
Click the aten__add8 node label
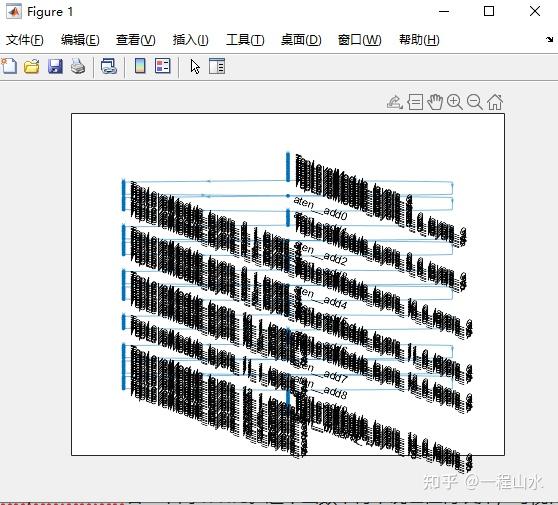pyautogui.click(x=320, y=388)
